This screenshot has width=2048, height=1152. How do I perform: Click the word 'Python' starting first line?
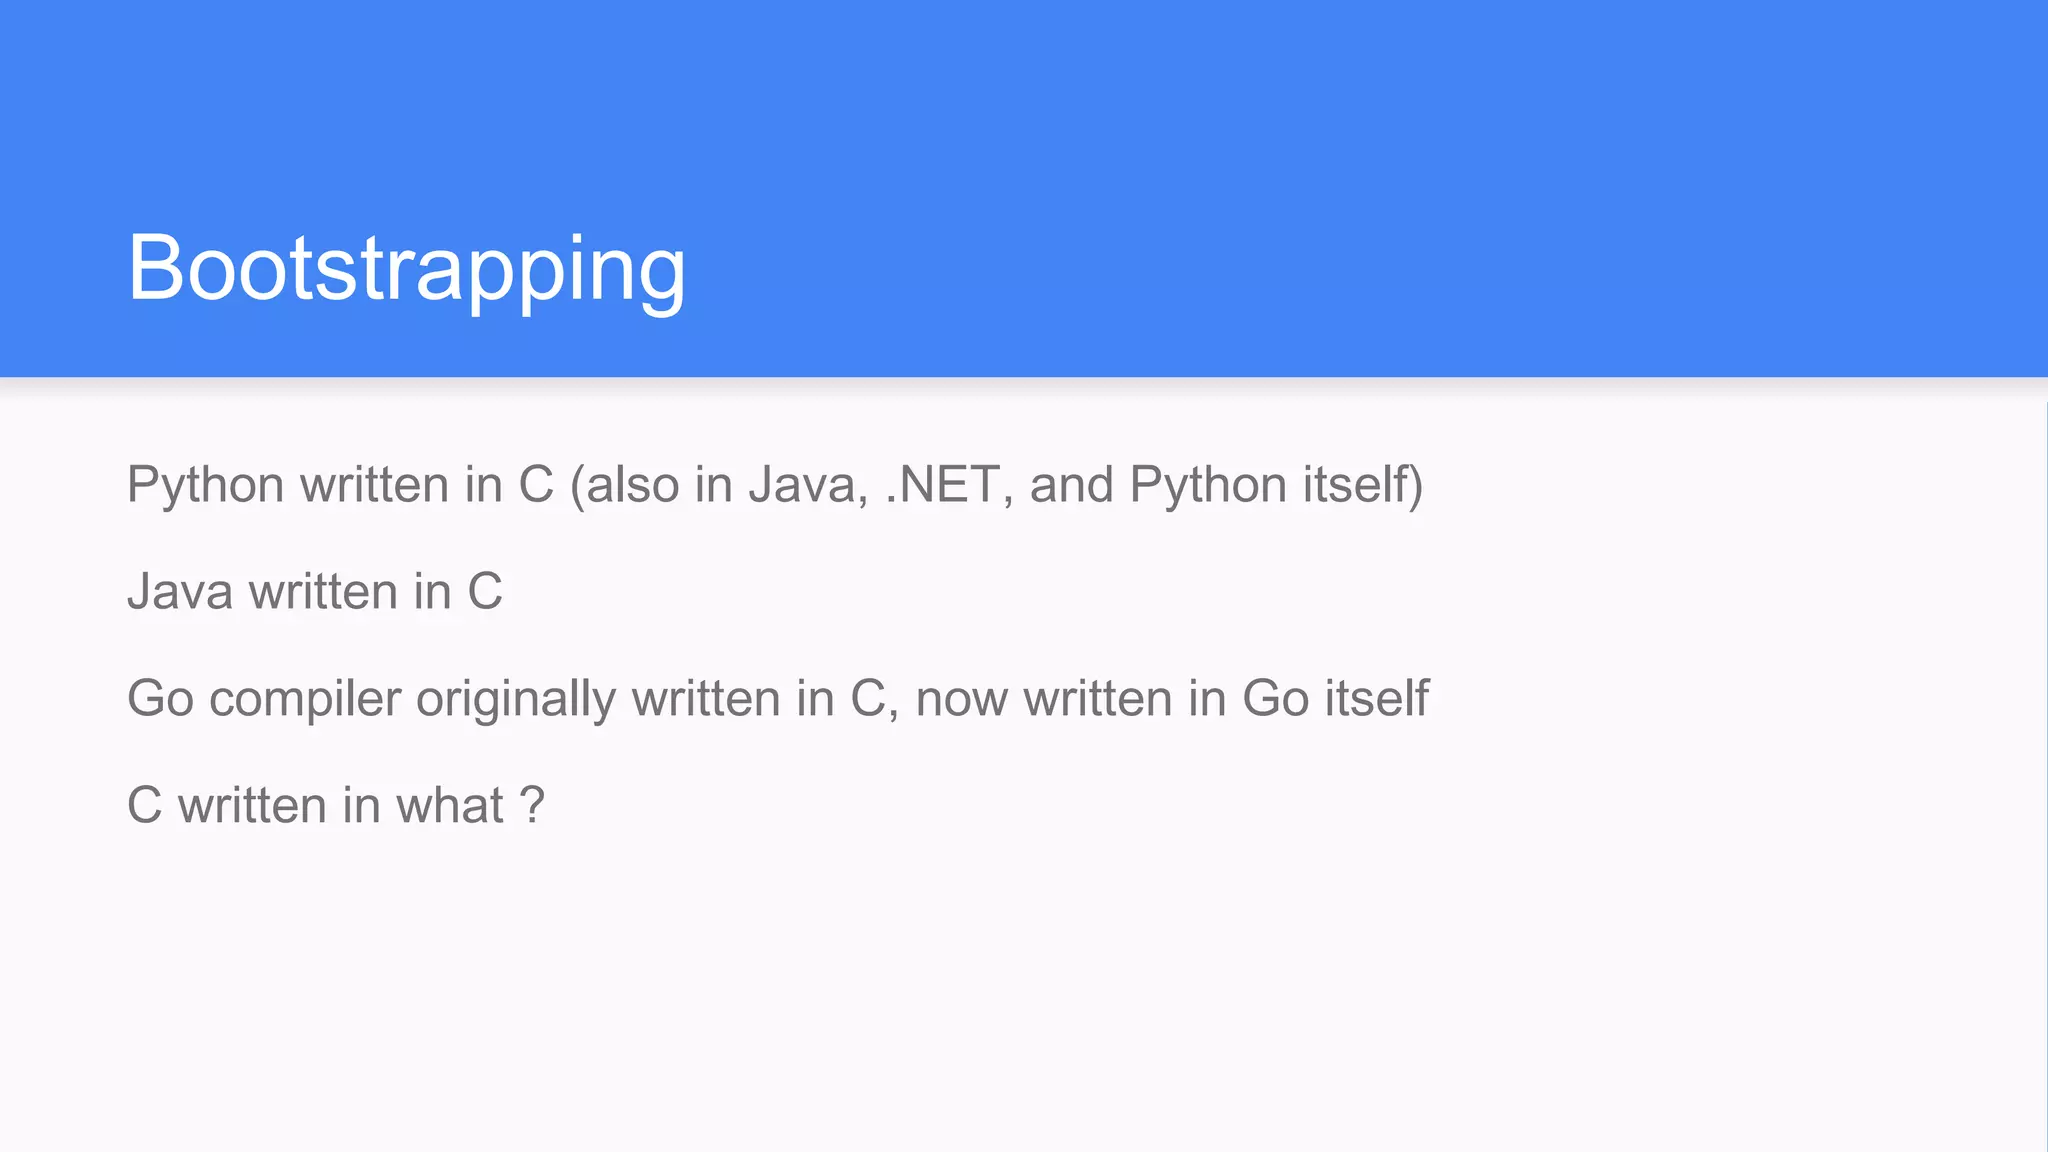click(206, 486)
